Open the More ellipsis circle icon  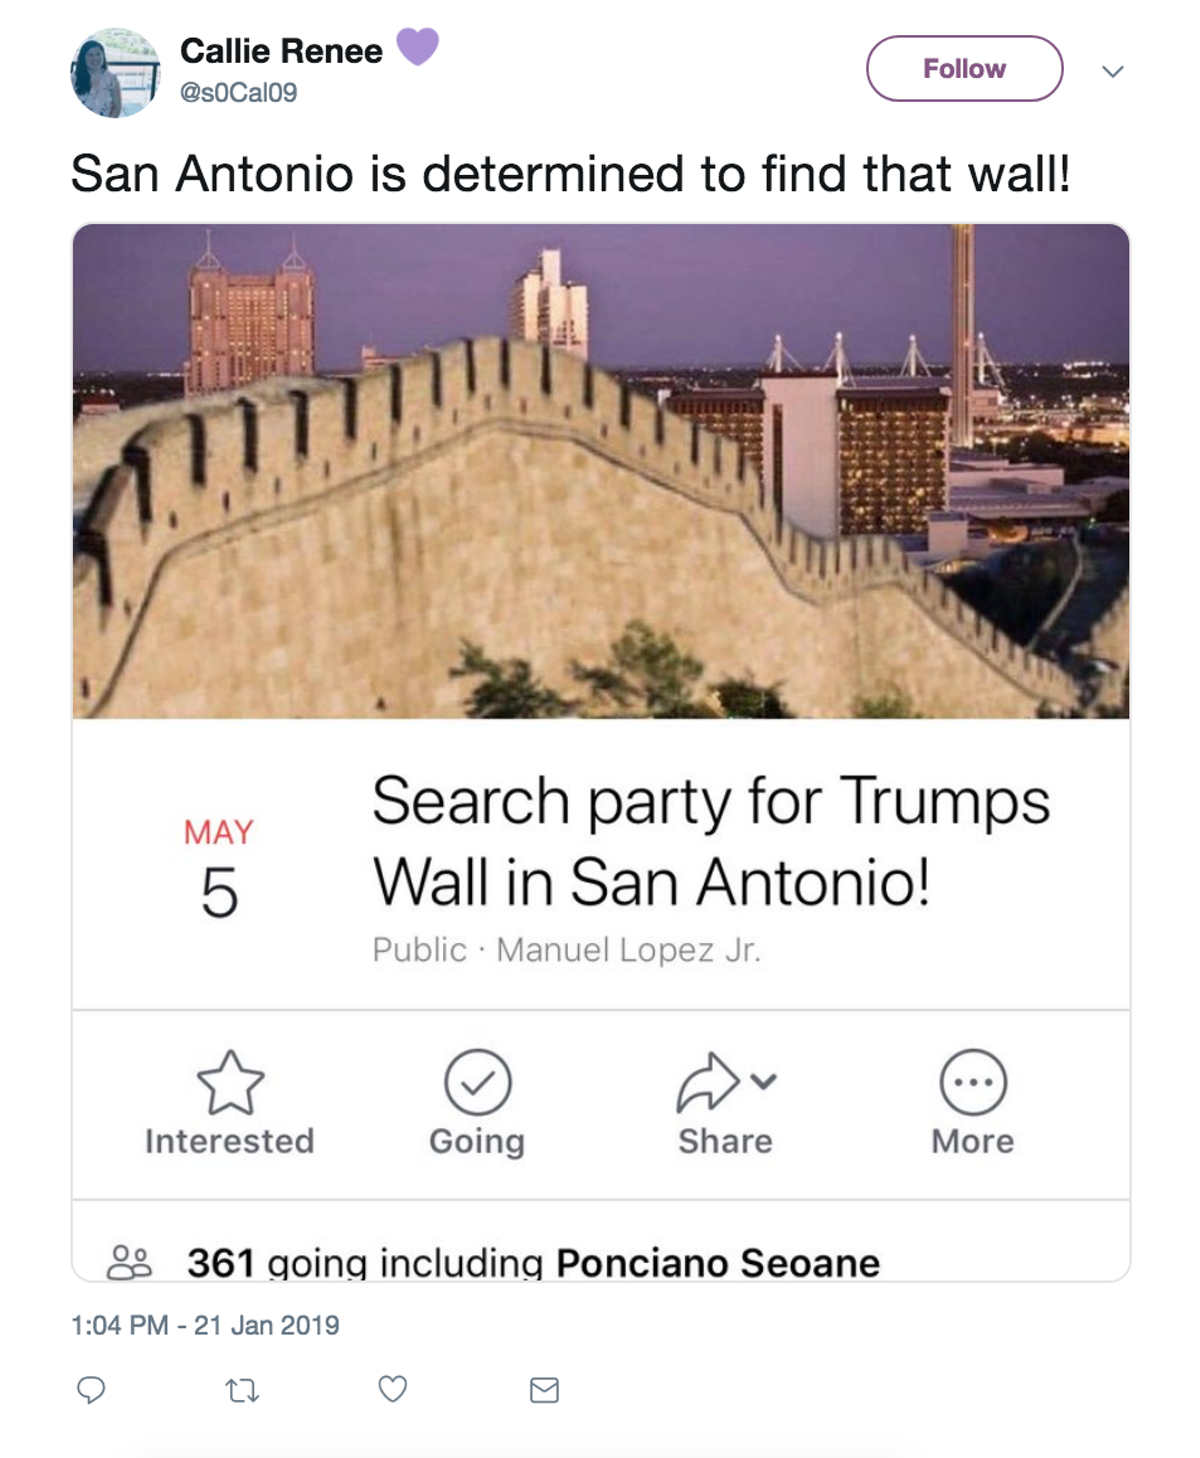coord(973,1082)
